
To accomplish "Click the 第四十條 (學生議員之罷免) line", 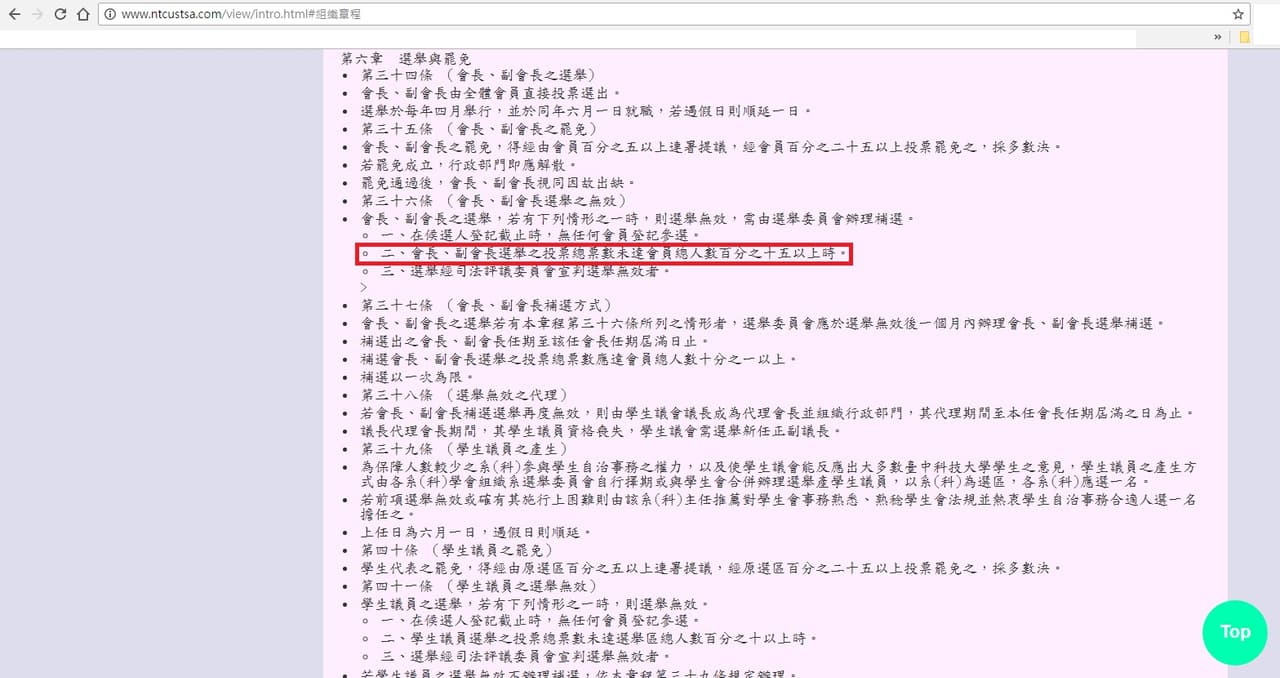I will (457, 550).
